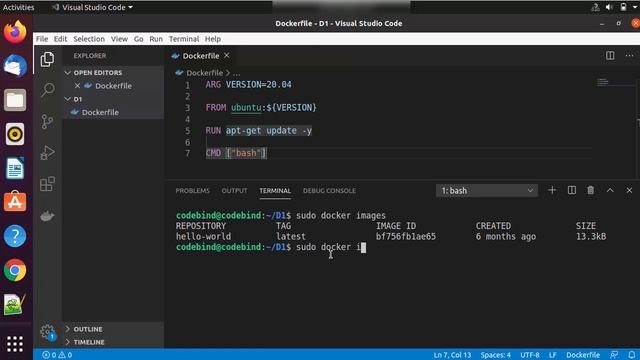
Task: Click the terminal command input line
Action: pyautogui.click(x=271, y=247)
